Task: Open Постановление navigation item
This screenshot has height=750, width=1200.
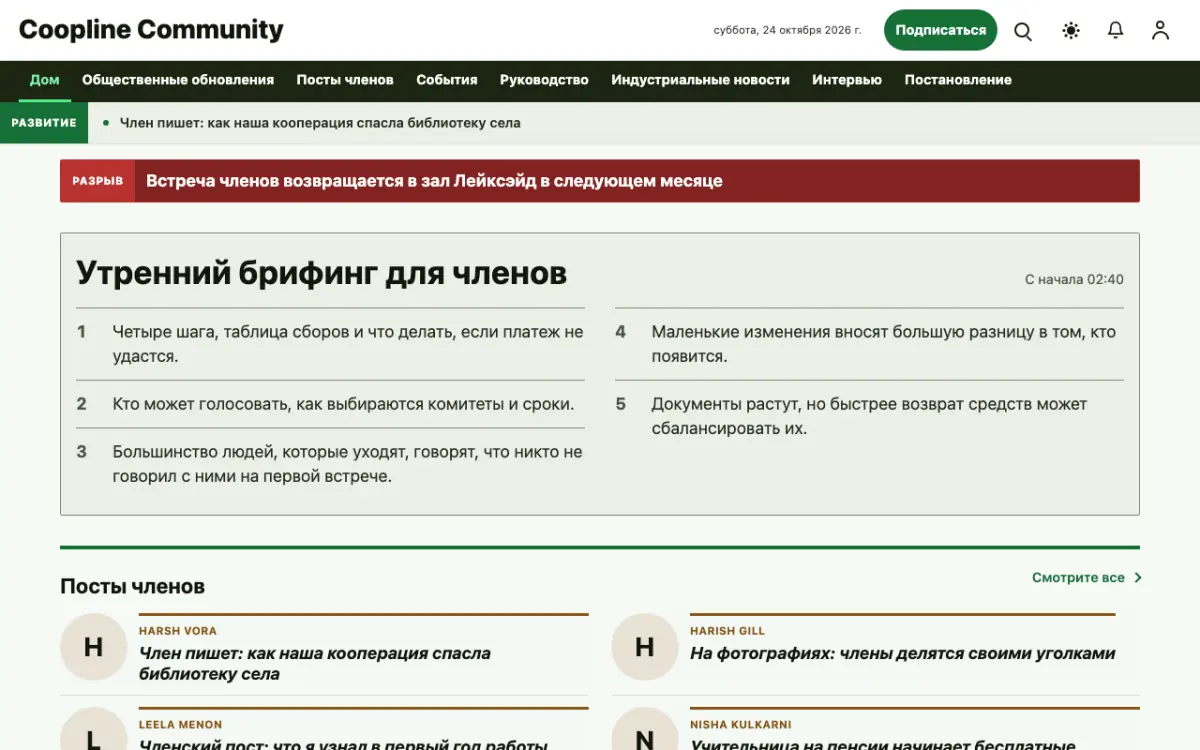Action: 958,80
